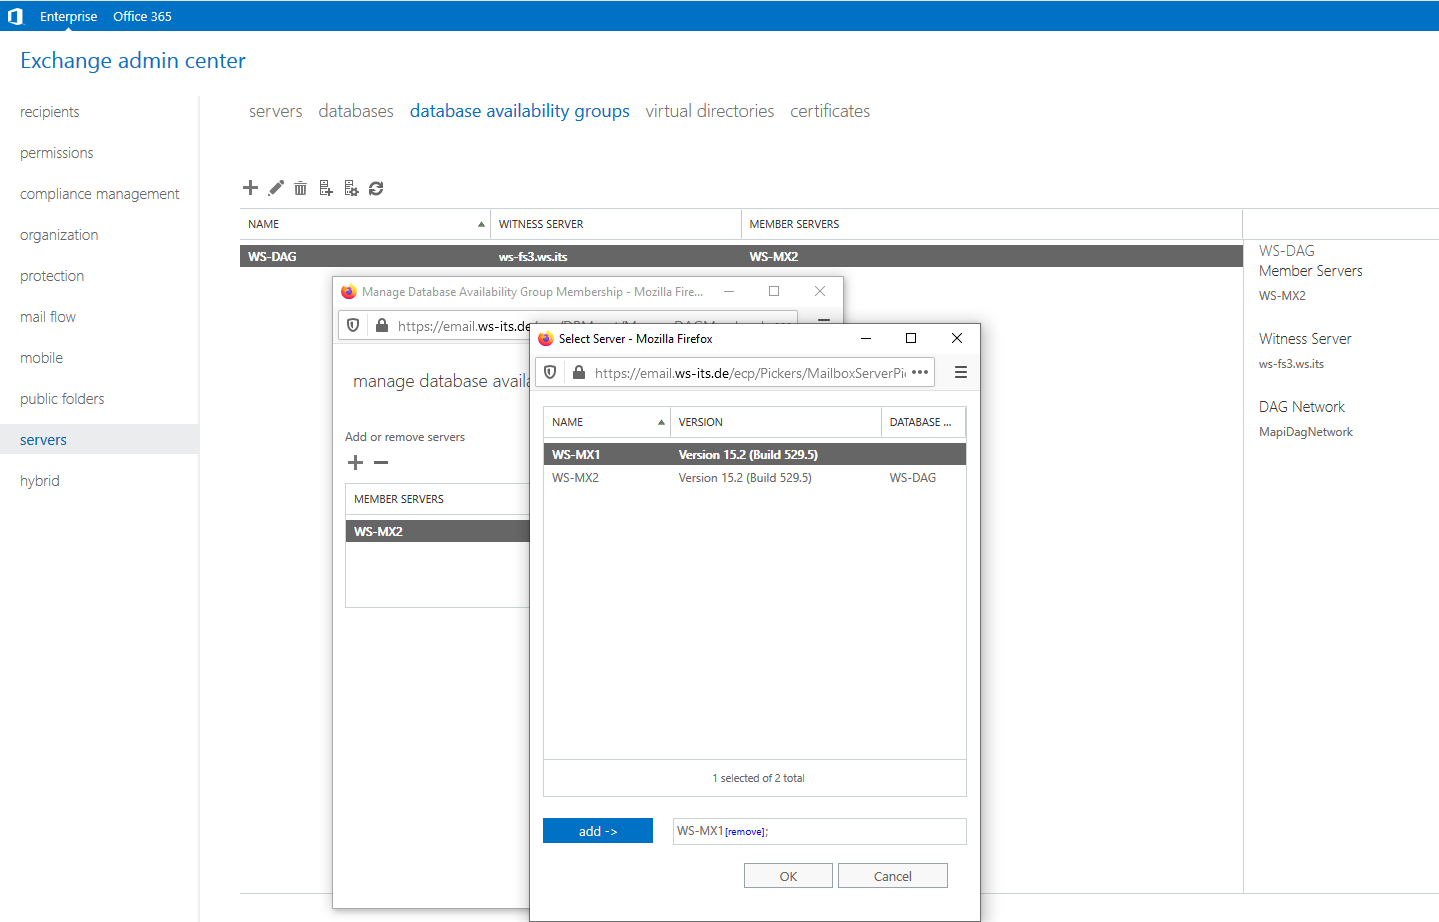
Task: Add a new database availability group
Action: 250,187
